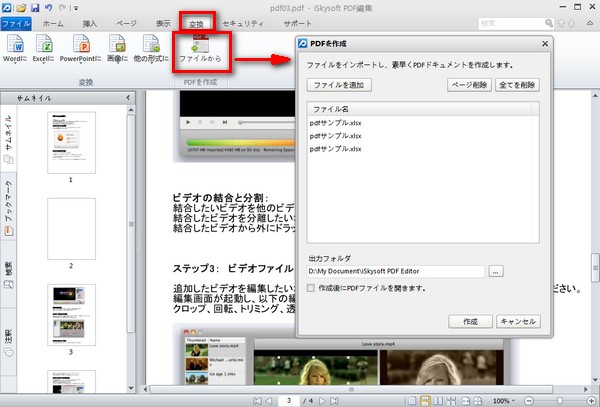The height and width of the screenshot is (407, 600).
Task: Click the output folder path field
Action: pos(396,271)
